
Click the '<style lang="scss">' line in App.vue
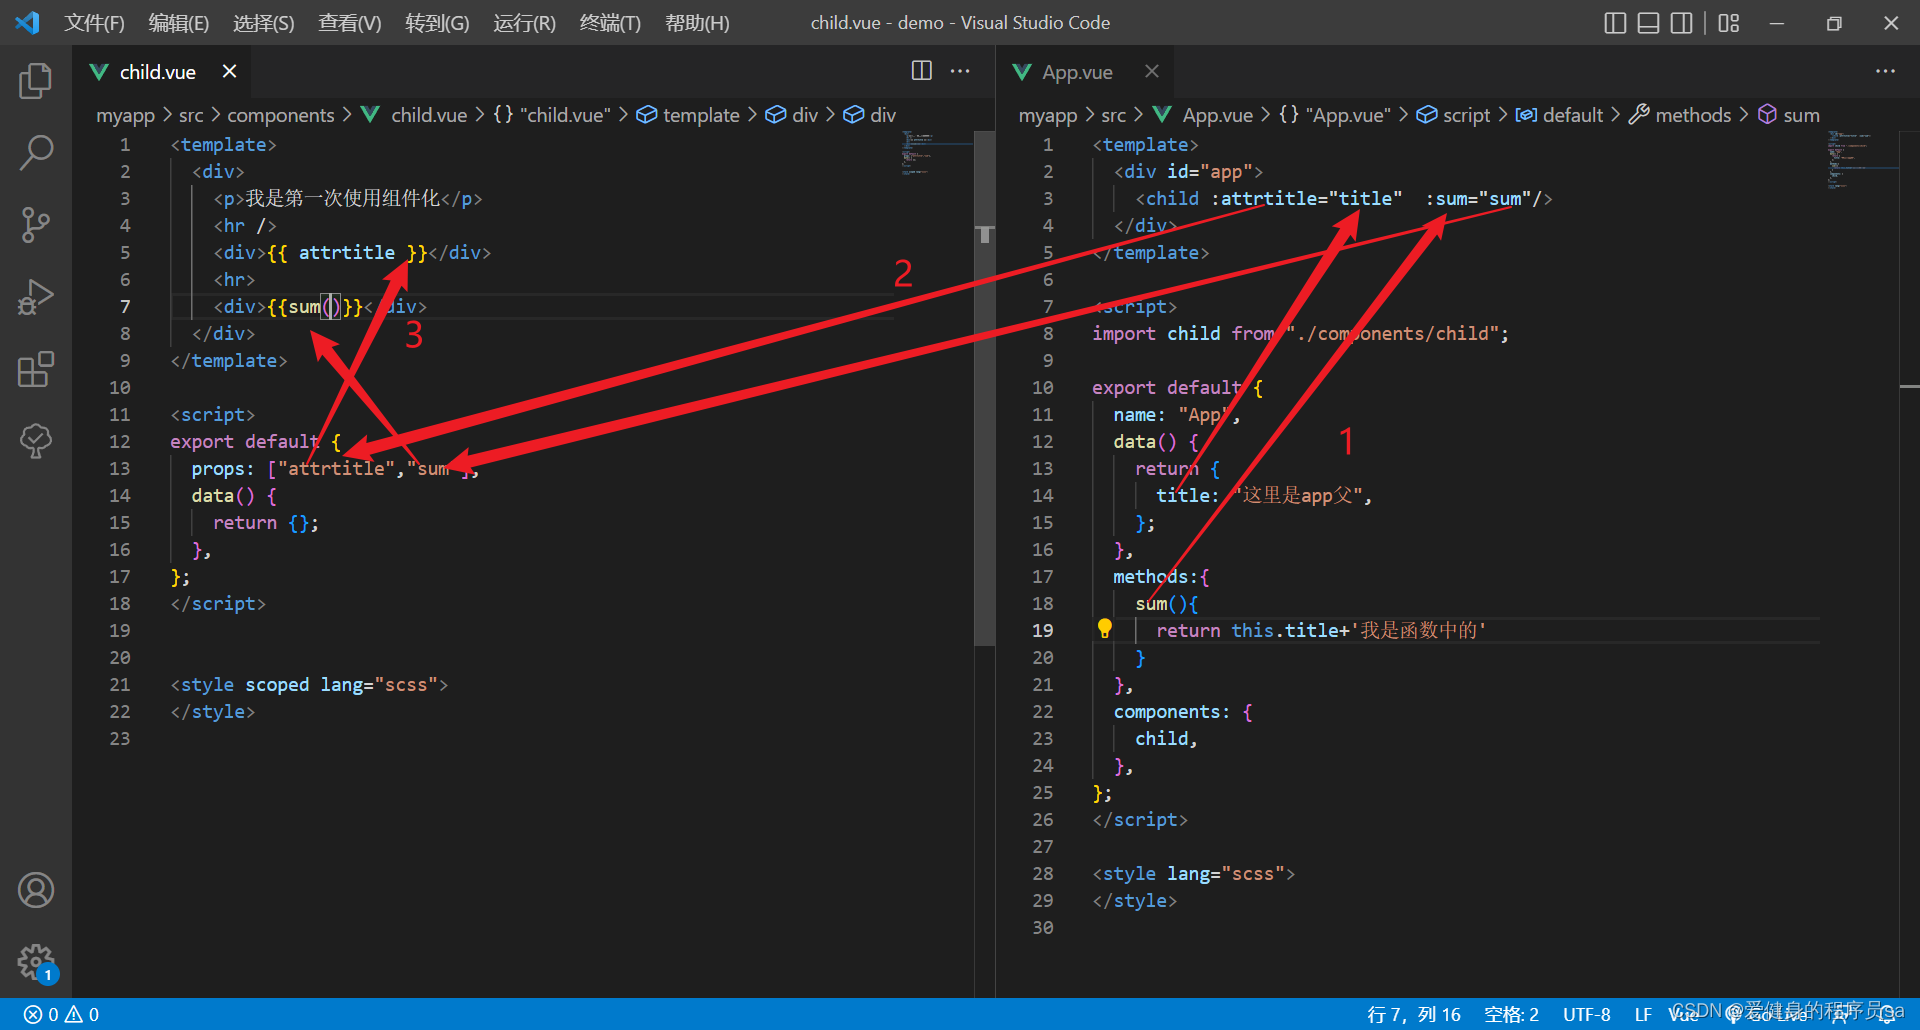pyautogui.click(x=1193, y=873)
